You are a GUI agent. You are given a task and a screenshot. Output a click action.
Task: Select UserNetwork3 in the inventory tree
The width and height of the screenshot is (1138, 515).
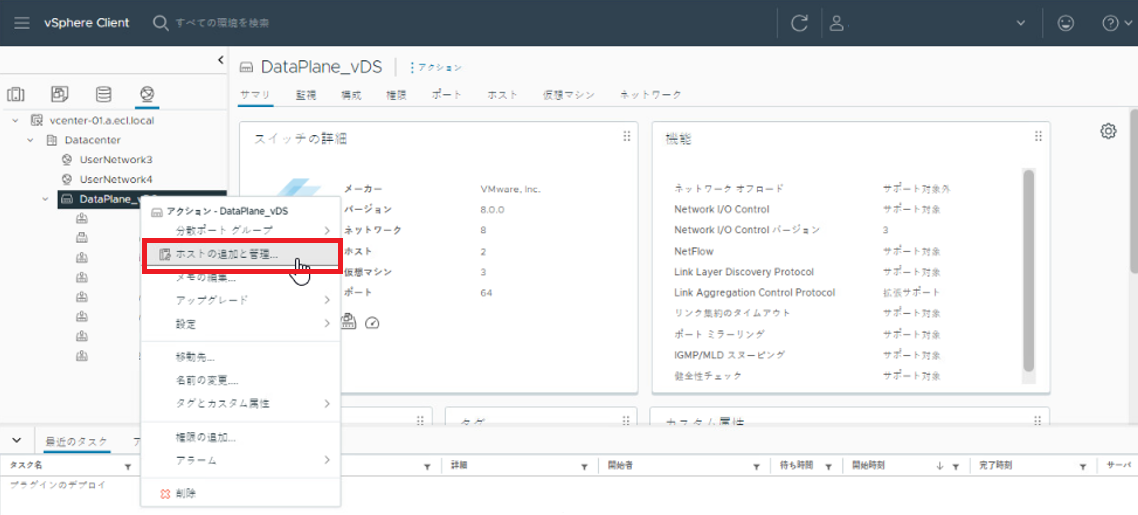click(115, 160)
